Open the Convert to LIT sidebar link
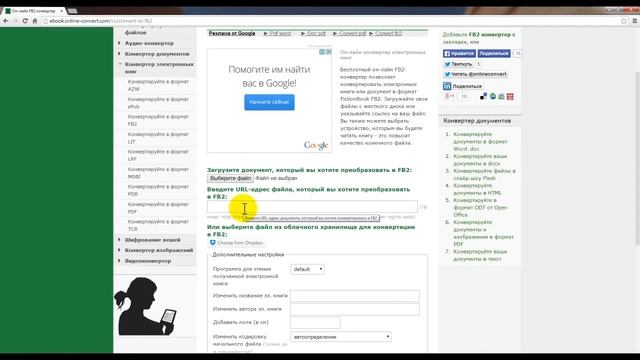This screenshot has width=640, height=360. [x=158, y=138]
